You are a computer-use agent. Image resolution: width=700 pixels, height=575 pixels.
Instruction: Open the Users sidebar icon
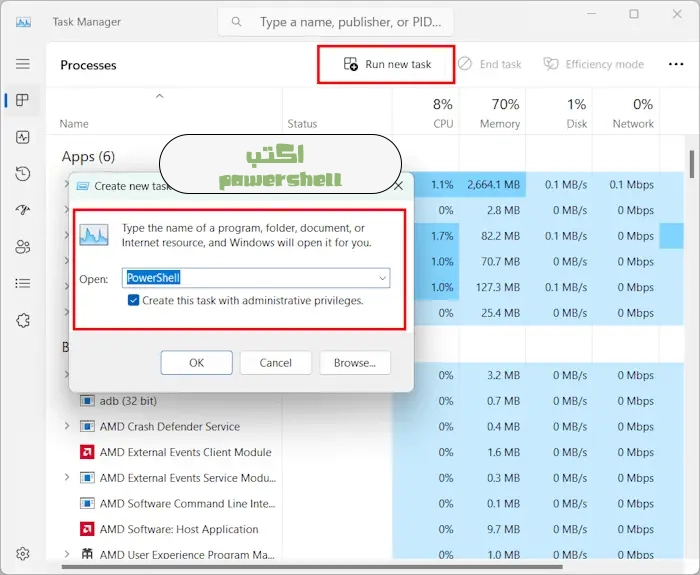pyautogui.click(x=22, y=247)
